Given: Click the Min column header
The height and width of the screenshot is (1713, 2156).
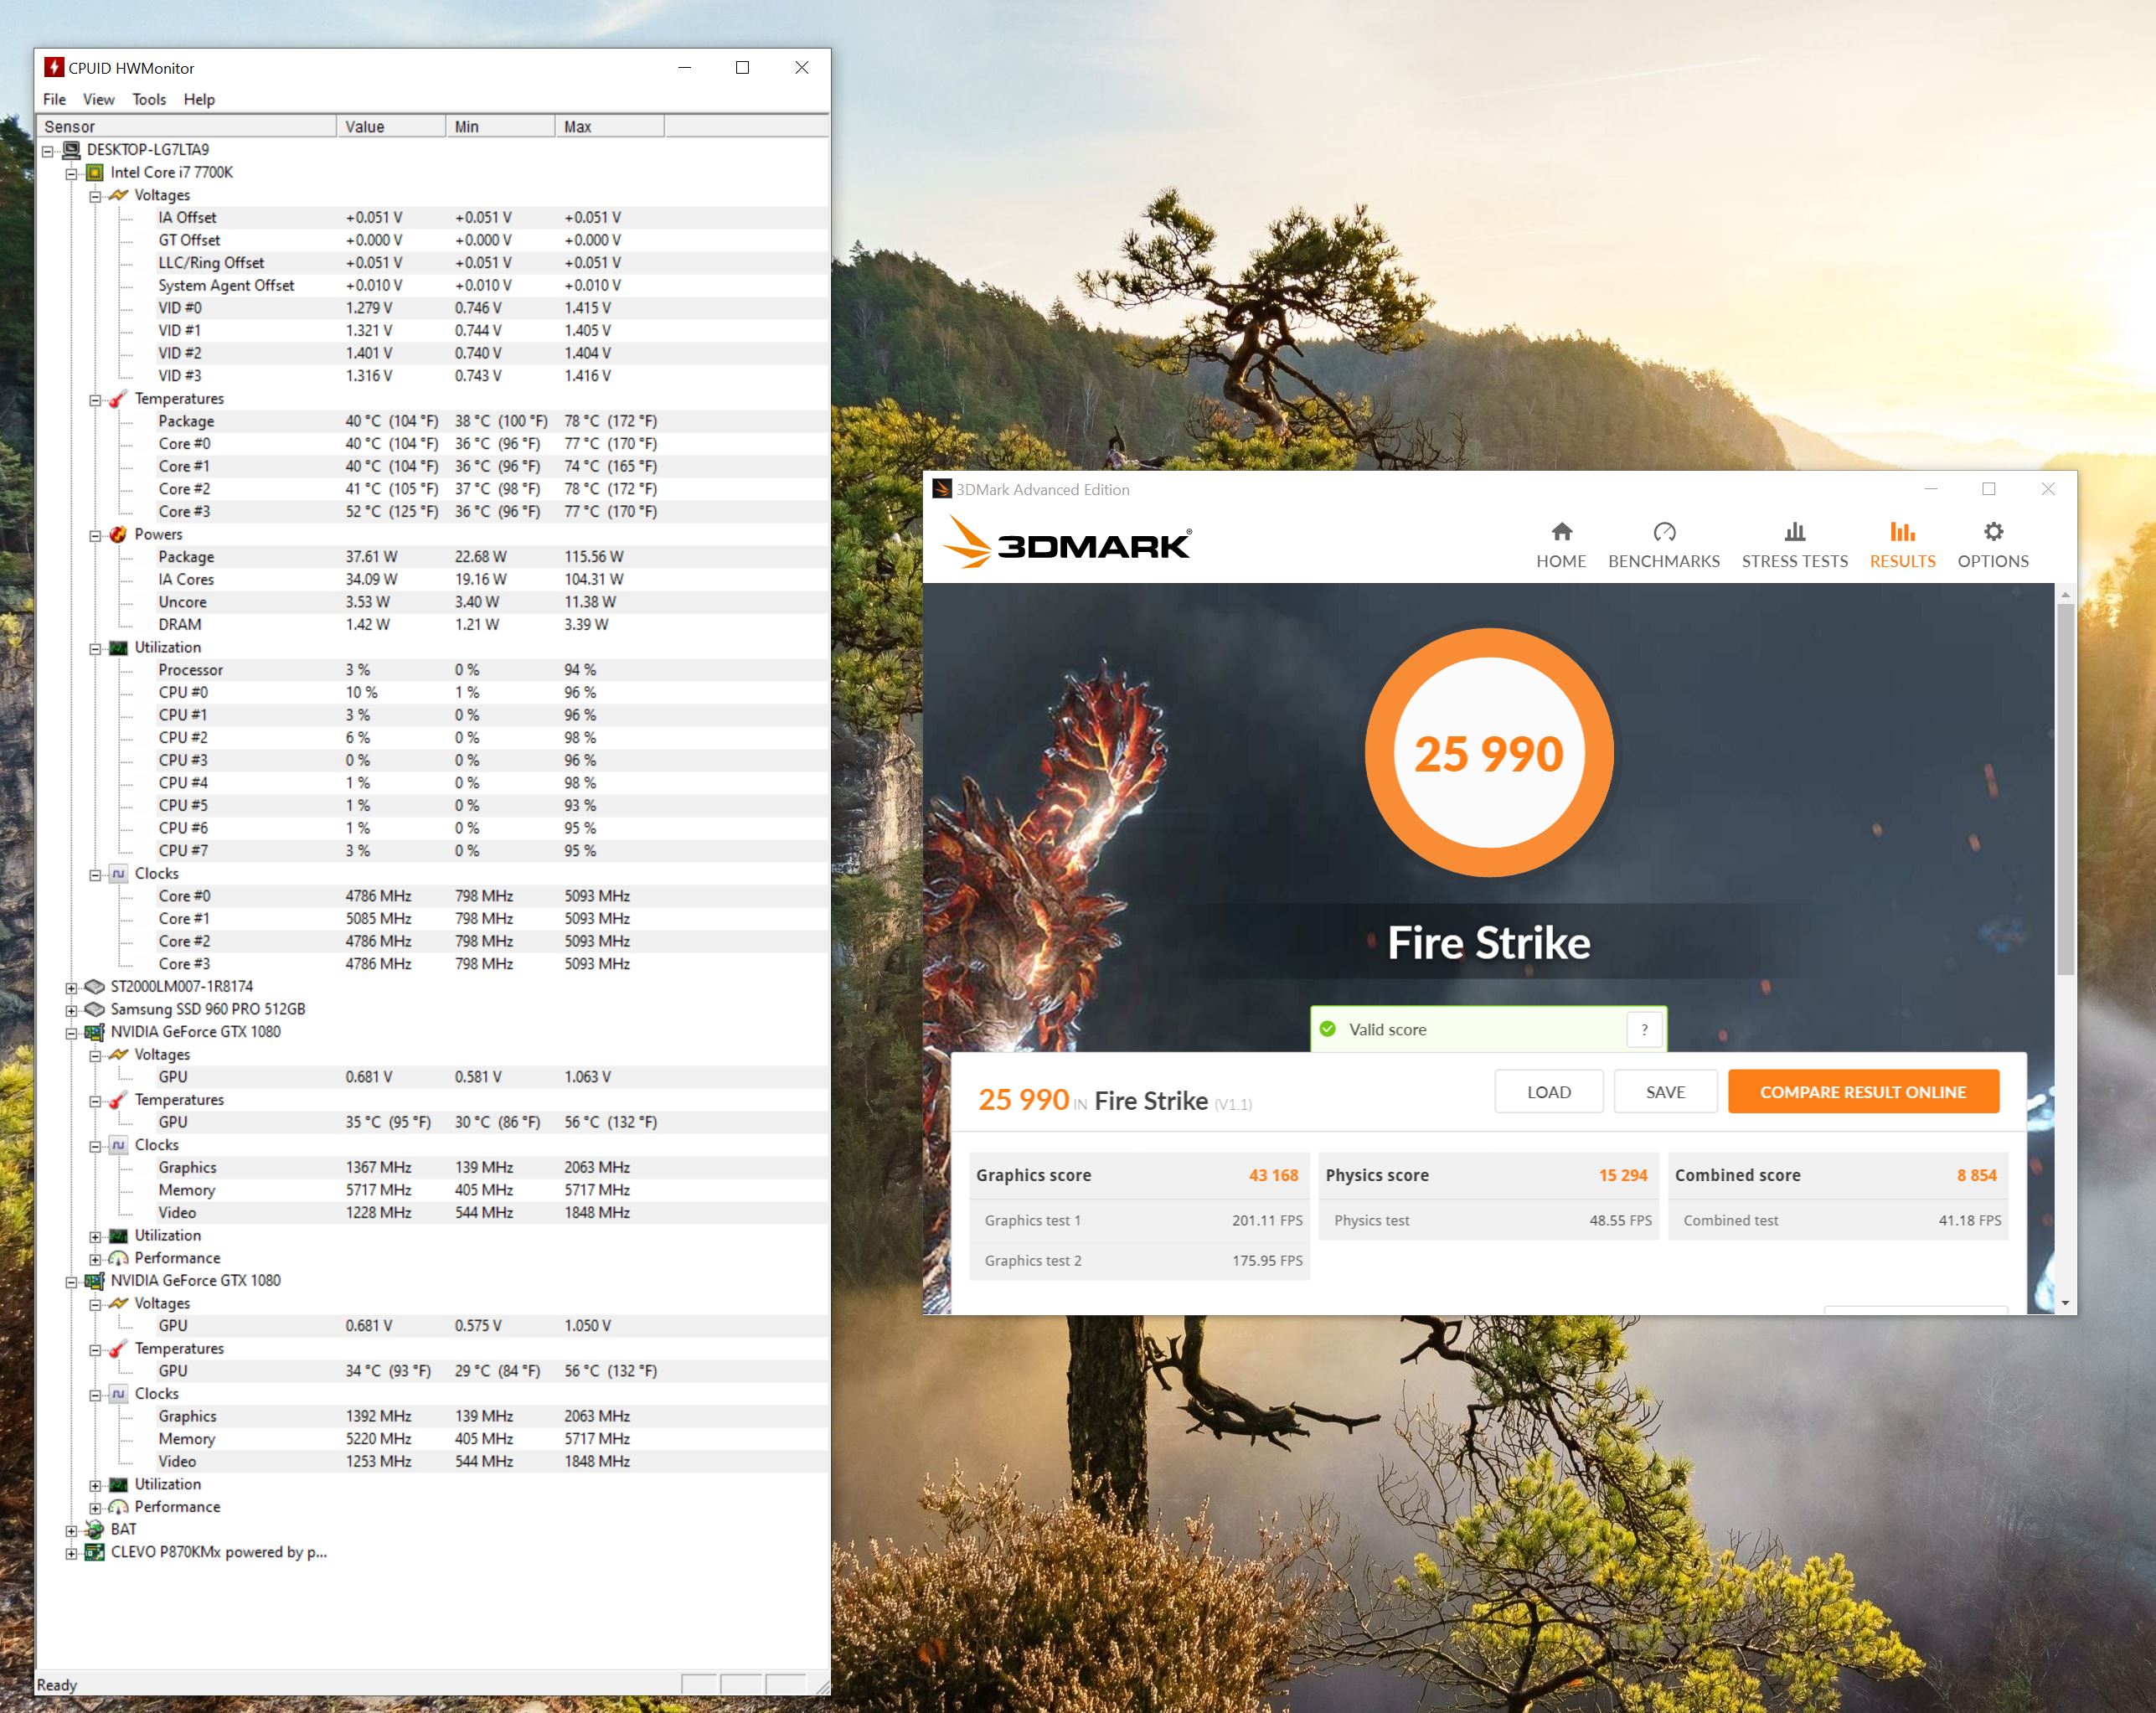Looking at the screenshot, I should click(x=500, y=126).
